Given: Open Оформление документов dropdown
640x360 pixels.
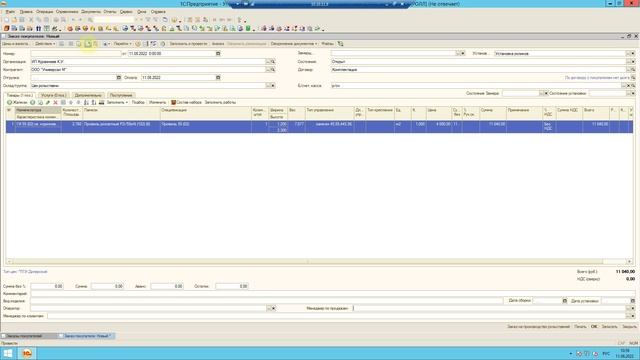Looking at the screenshot, I should (x=293, y=44).
